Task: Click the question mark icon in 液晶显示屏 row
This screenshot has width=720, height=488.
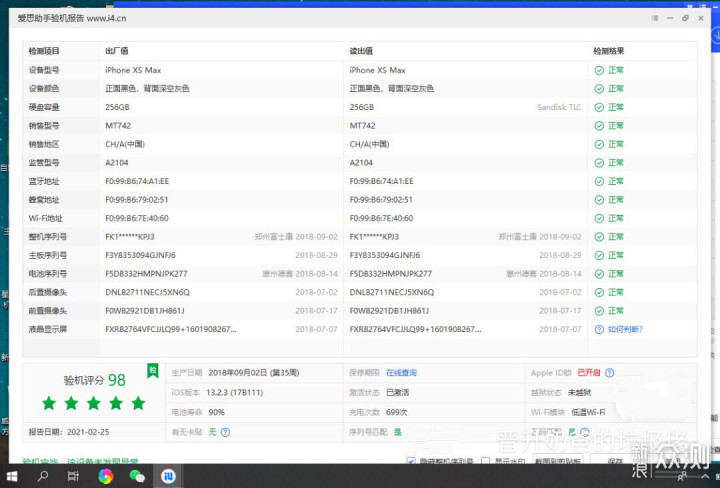Action: [x=599, y=330]
